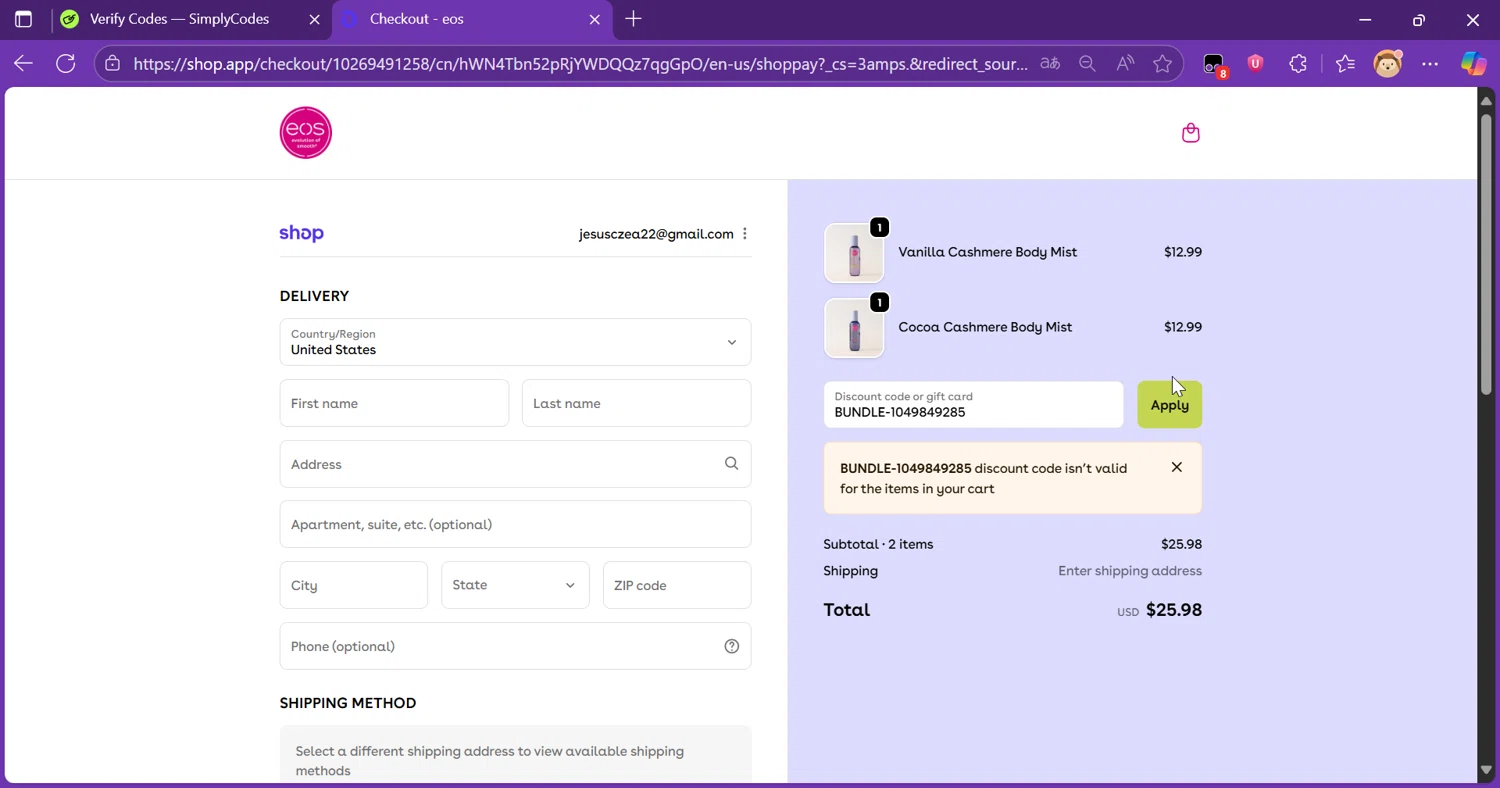The width and height of the screenshot is (1500, 788).
Task: Click the phone field help icon
Action: 731,646
